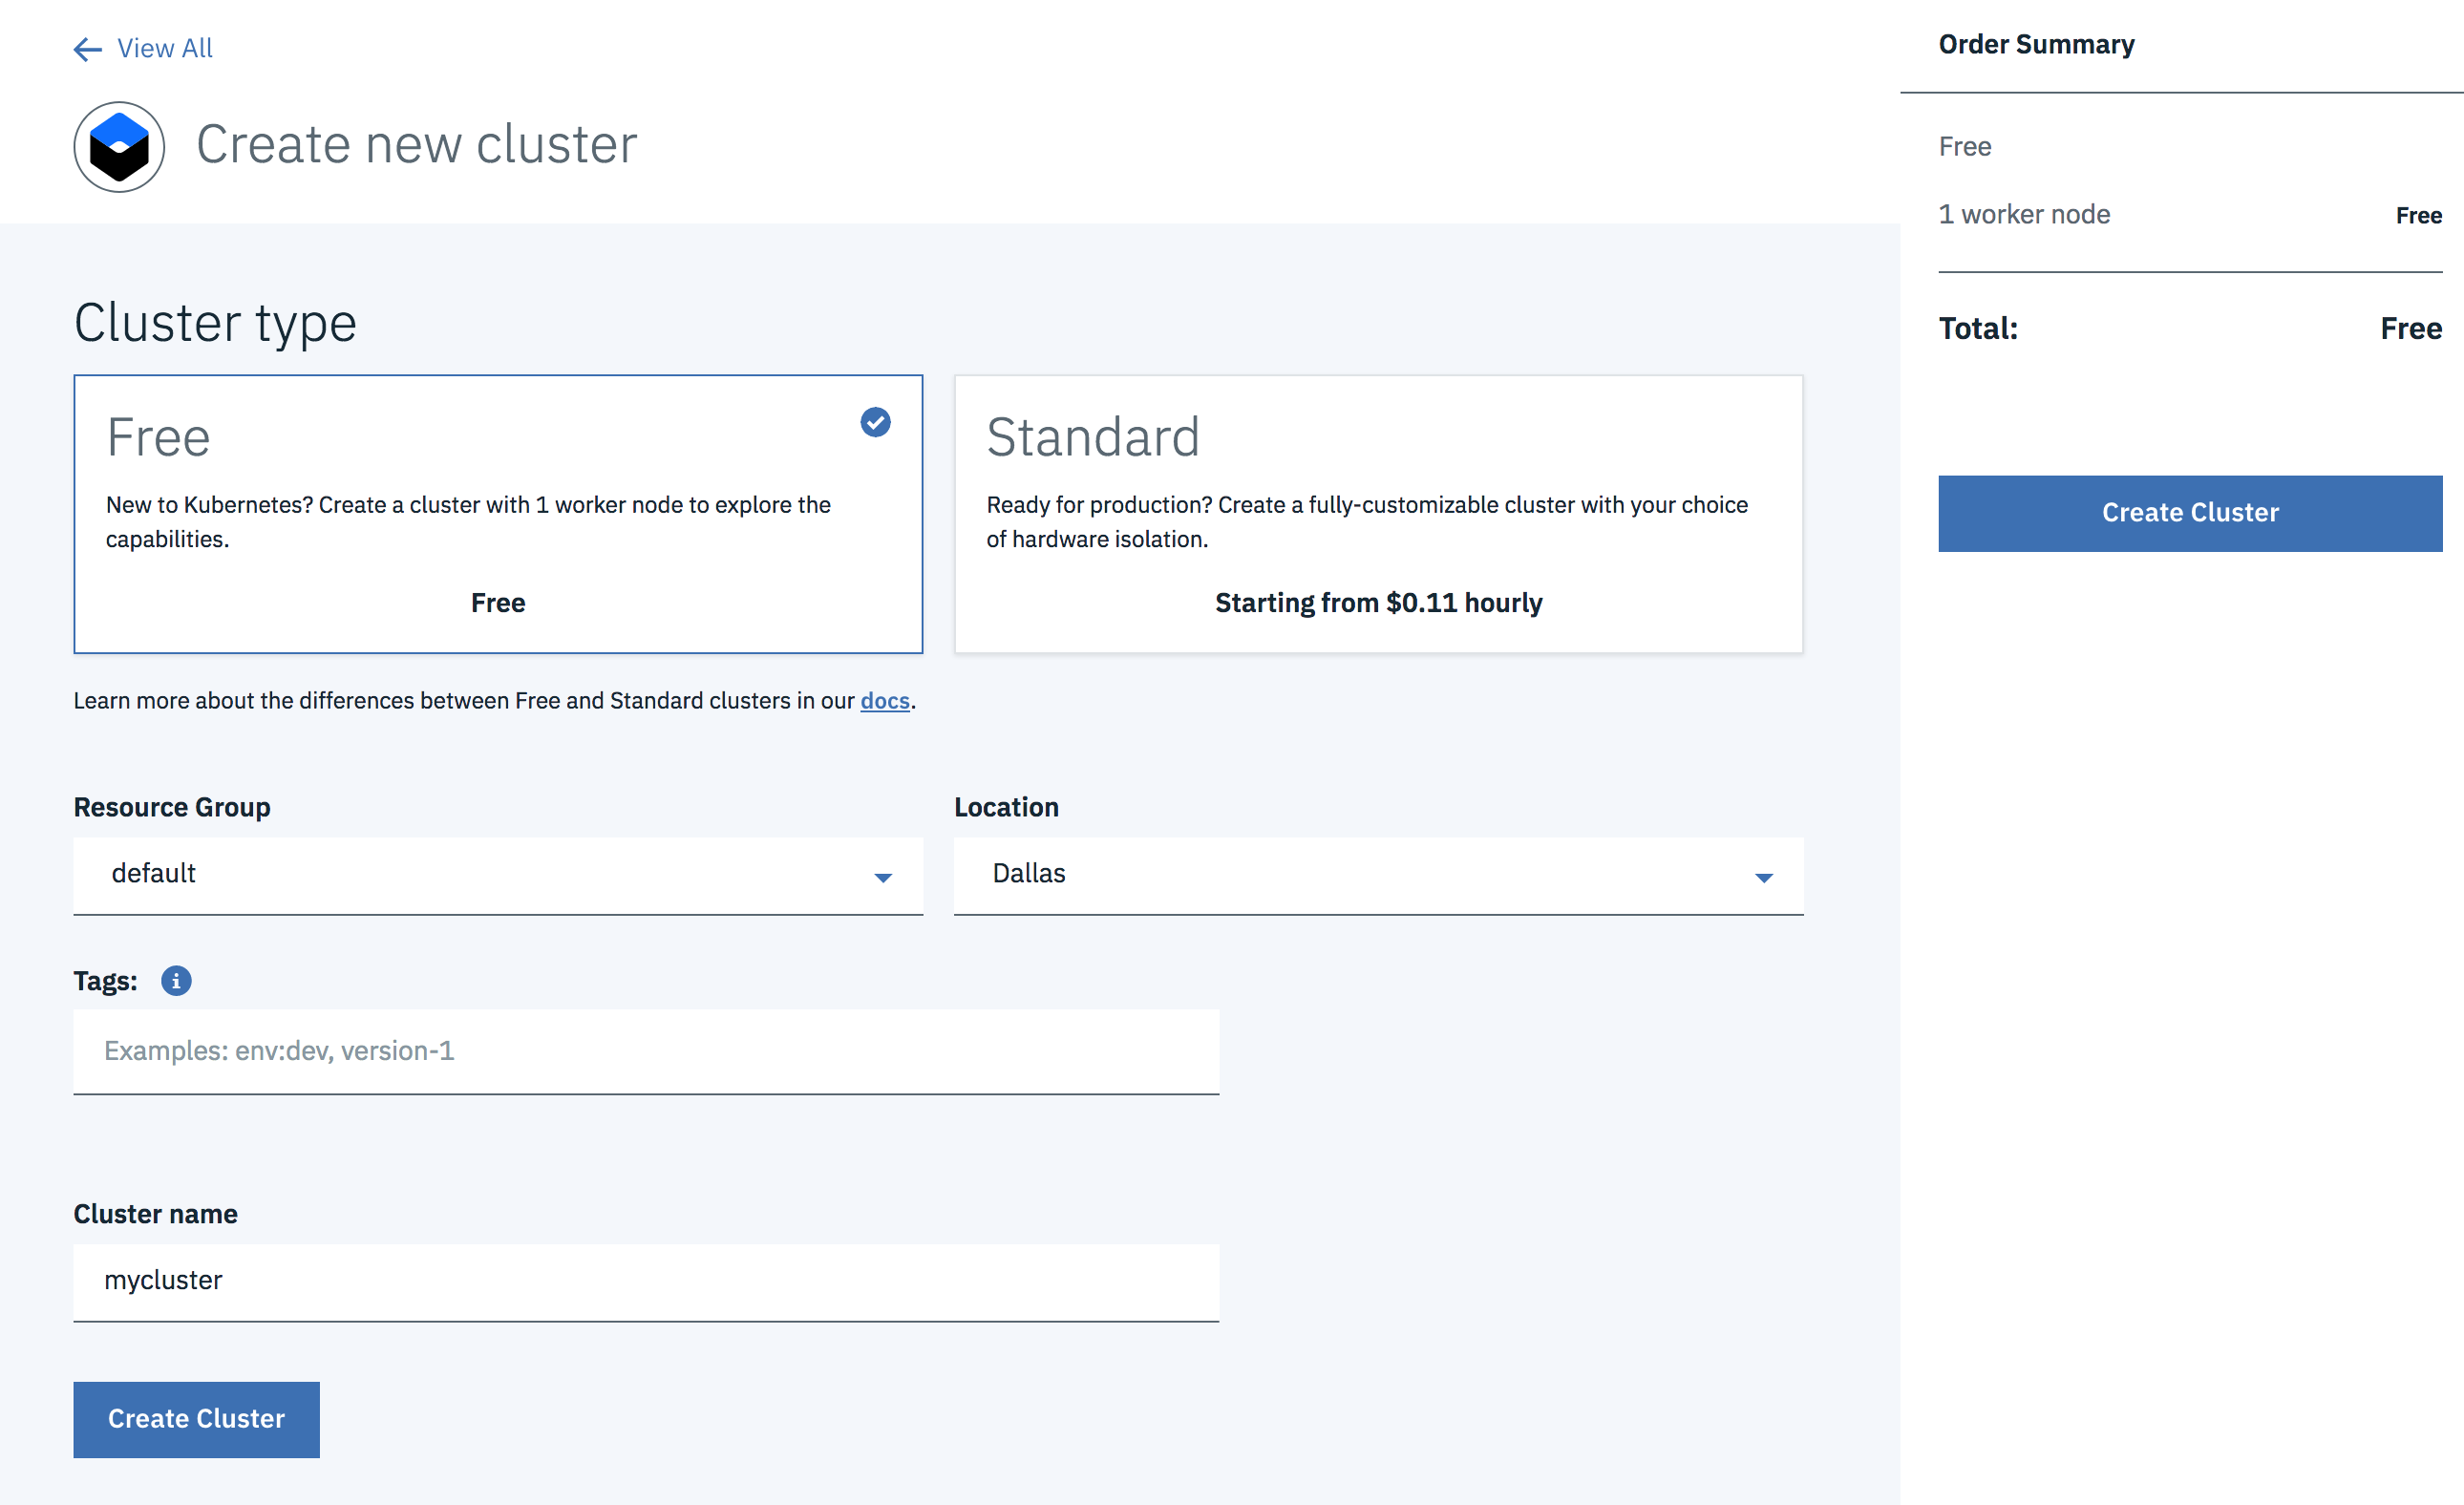Click the Location dropdown caret
Image resolution: width=2464 pixels, height=1505 pixels.
tap(1763, 877)
